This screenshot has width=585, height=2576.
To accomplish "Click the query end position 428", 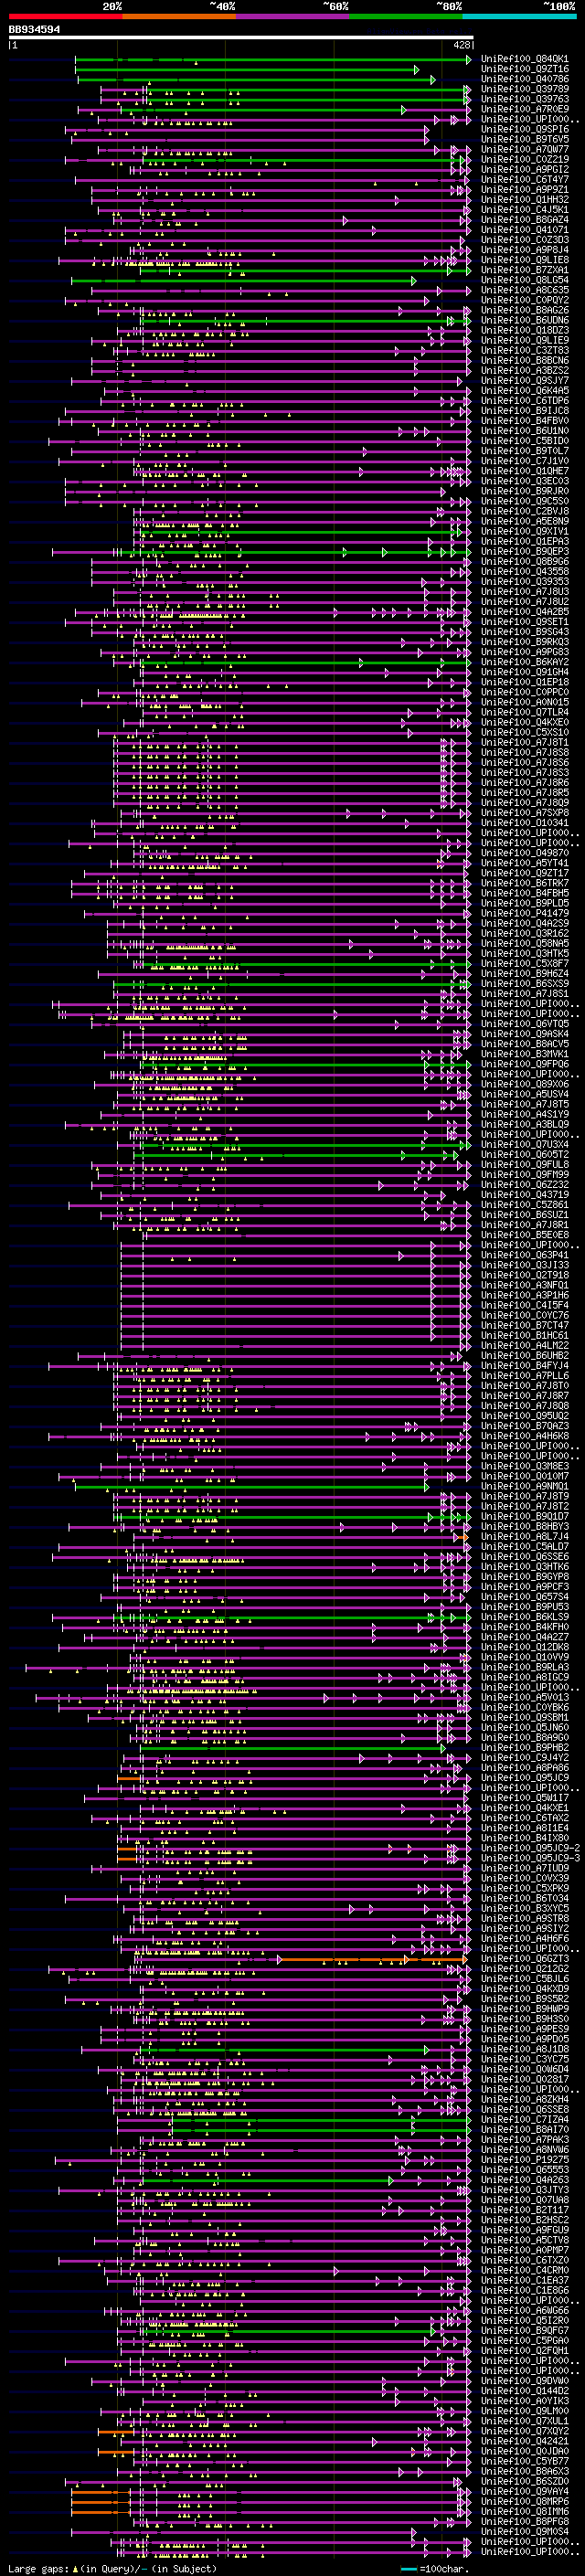I will (x=461, y=45).
